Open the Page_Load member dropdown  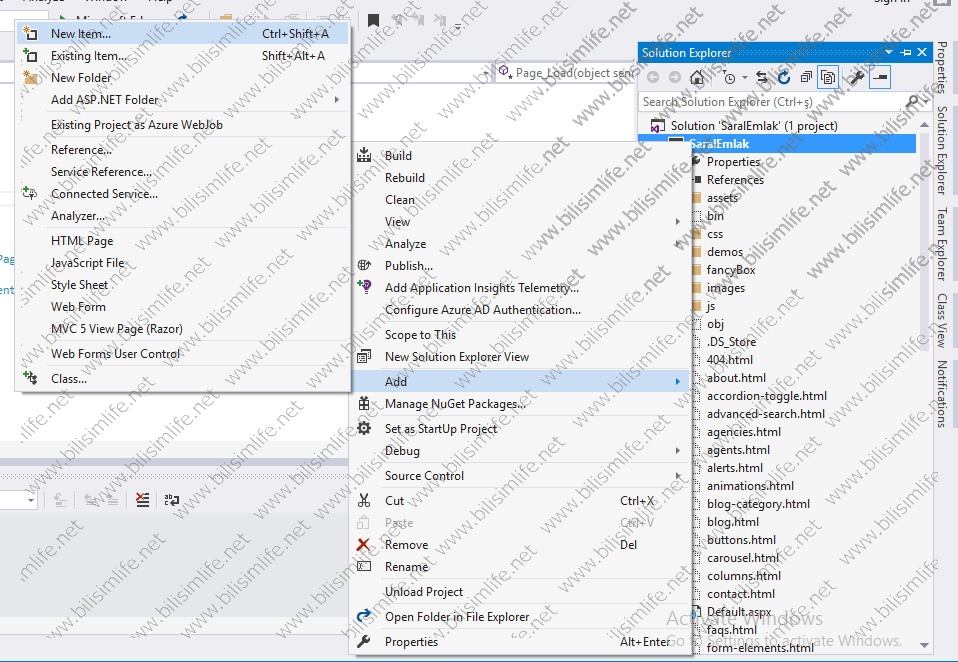[x=563, y=73]
